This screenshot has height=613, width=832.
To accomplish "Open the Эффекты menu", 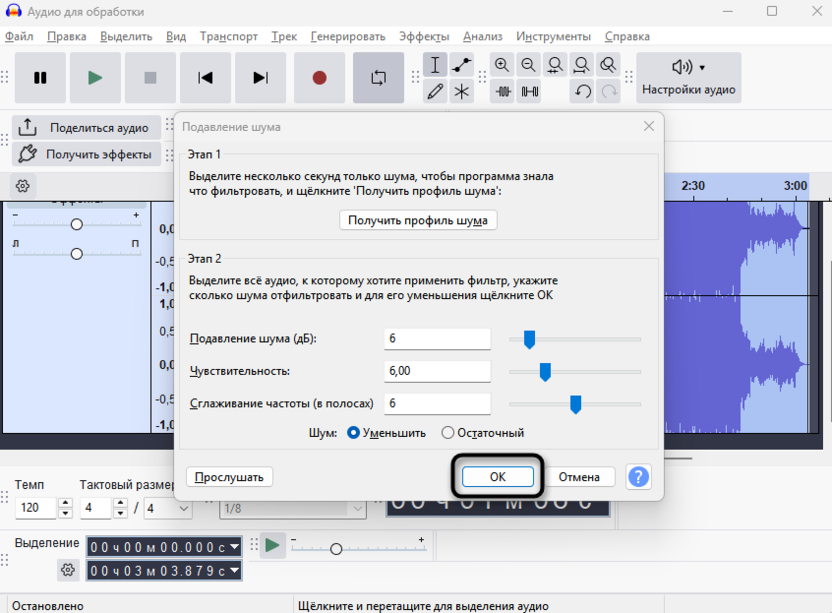I will (424, 35).
